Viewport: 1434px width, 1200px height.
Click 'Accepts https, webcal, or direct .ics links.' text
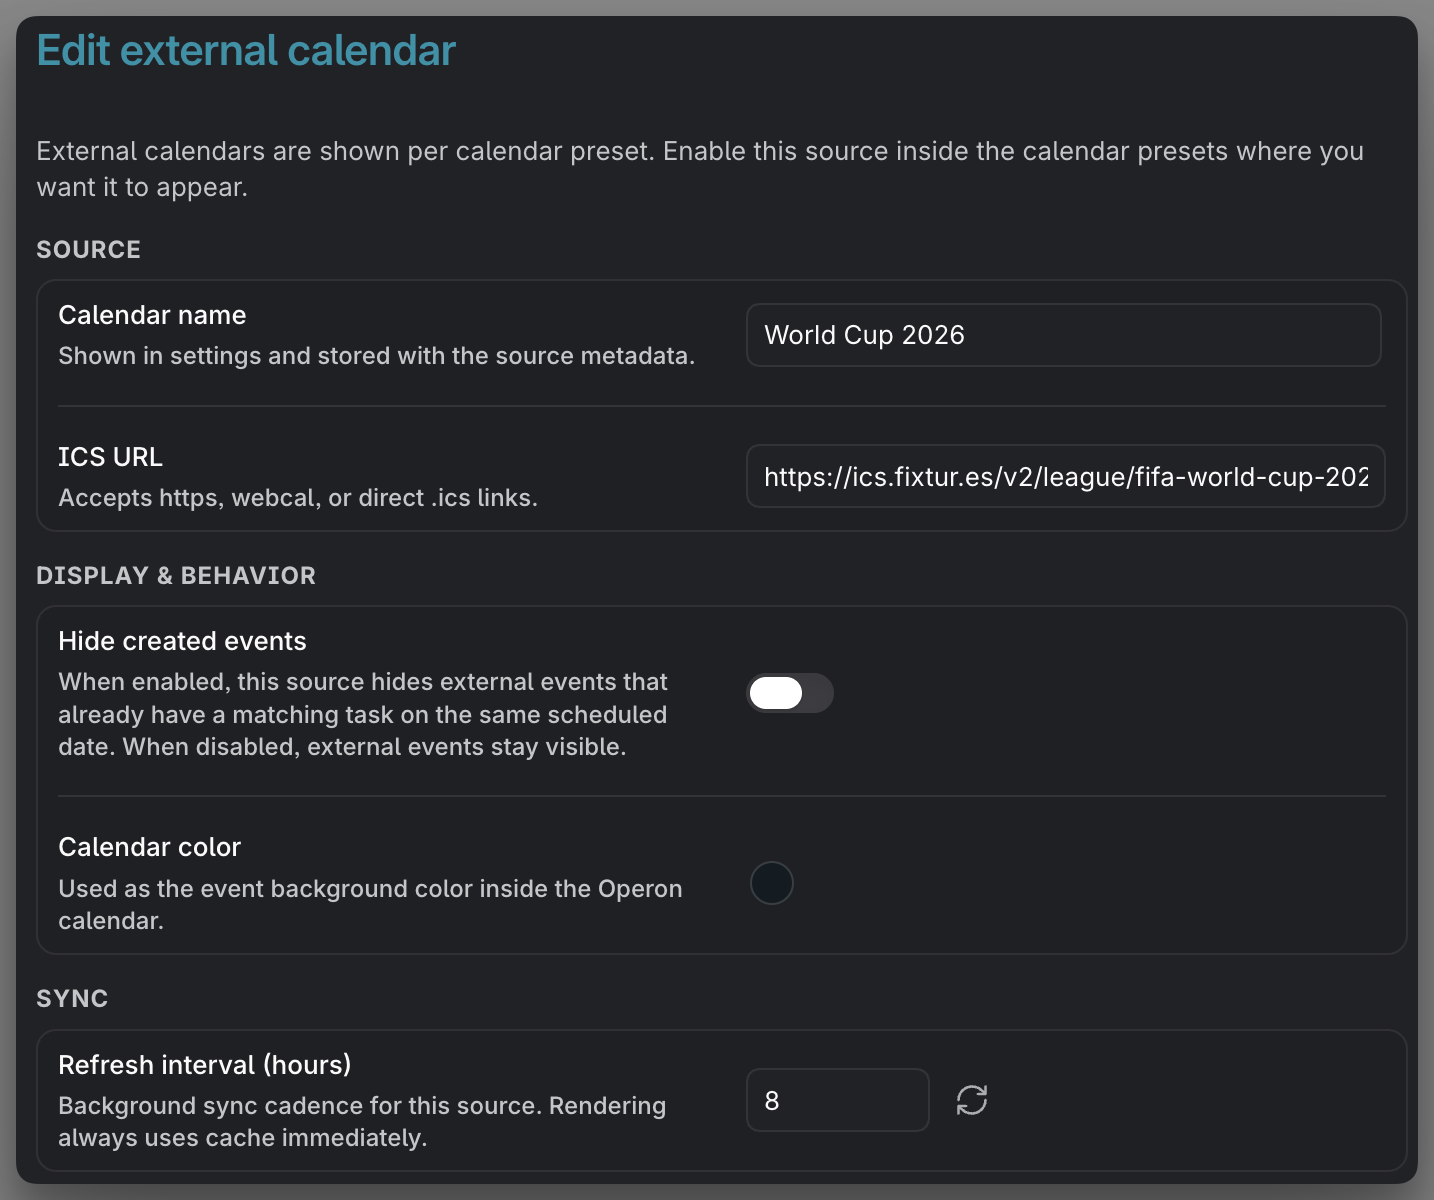pyautogui.click(x=298, y=497)
